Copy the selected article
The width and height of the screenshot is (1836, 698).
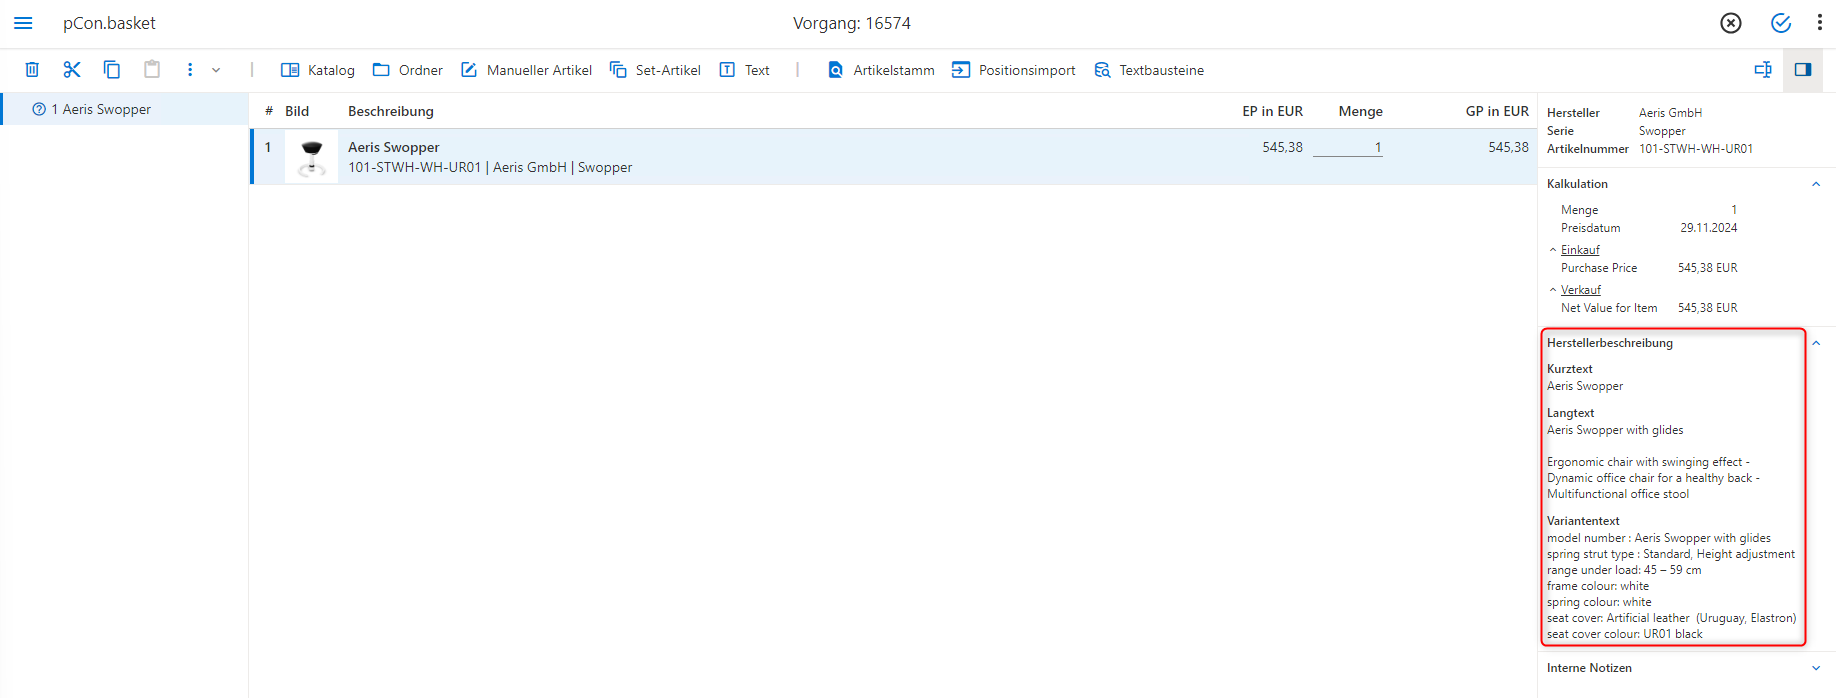(112, 70)
